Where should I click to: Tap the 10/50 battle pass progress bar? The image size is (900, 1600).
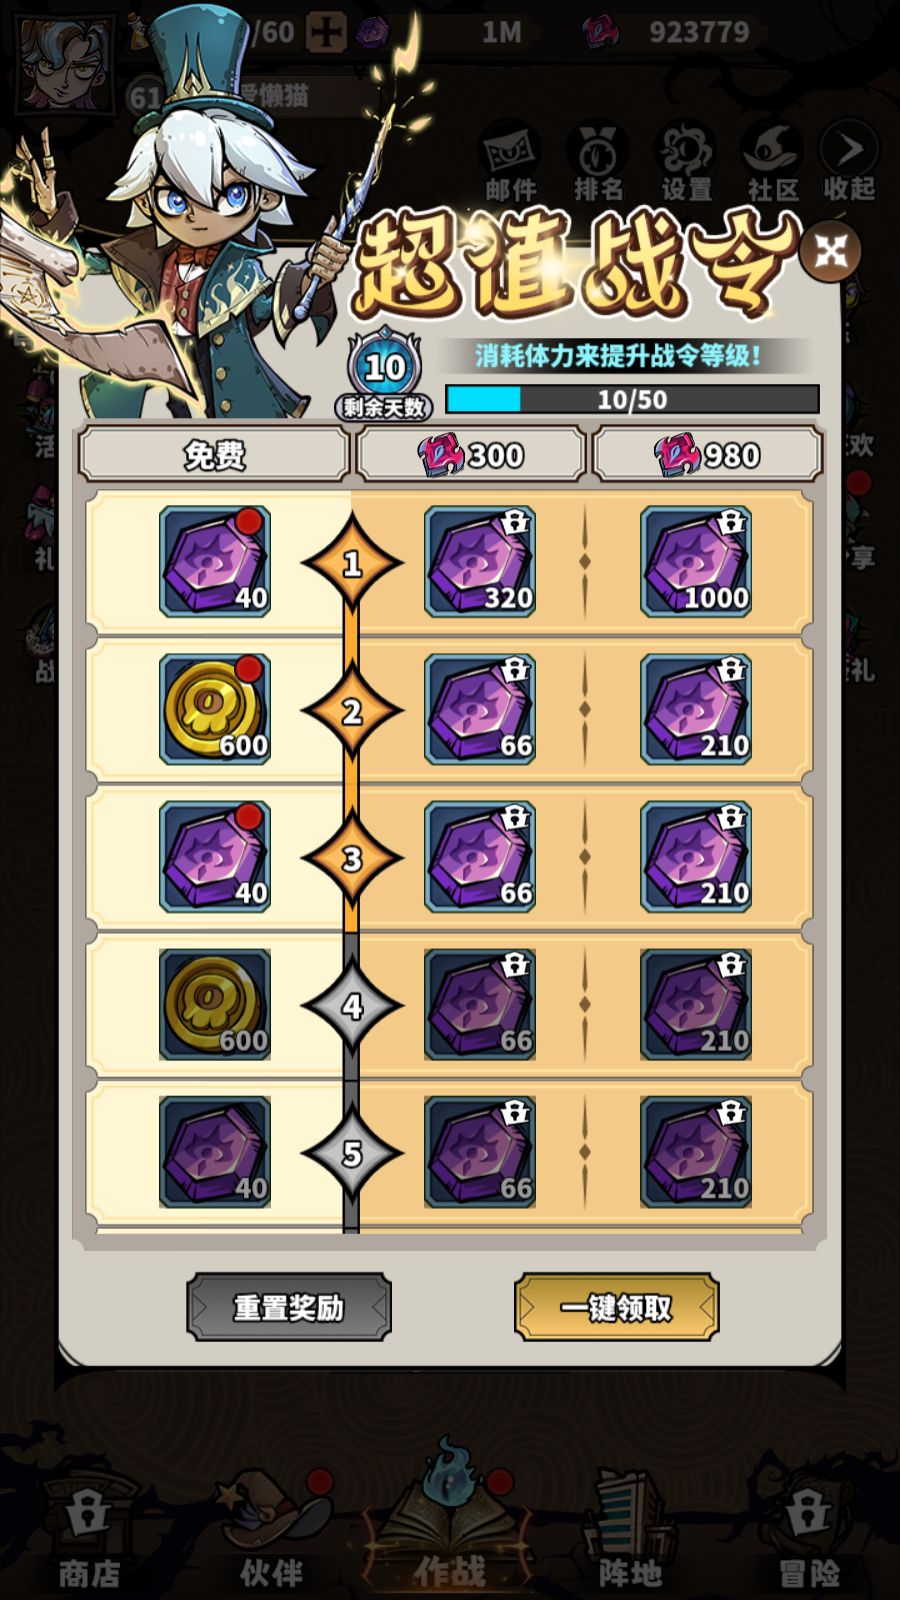click(632, 399)
